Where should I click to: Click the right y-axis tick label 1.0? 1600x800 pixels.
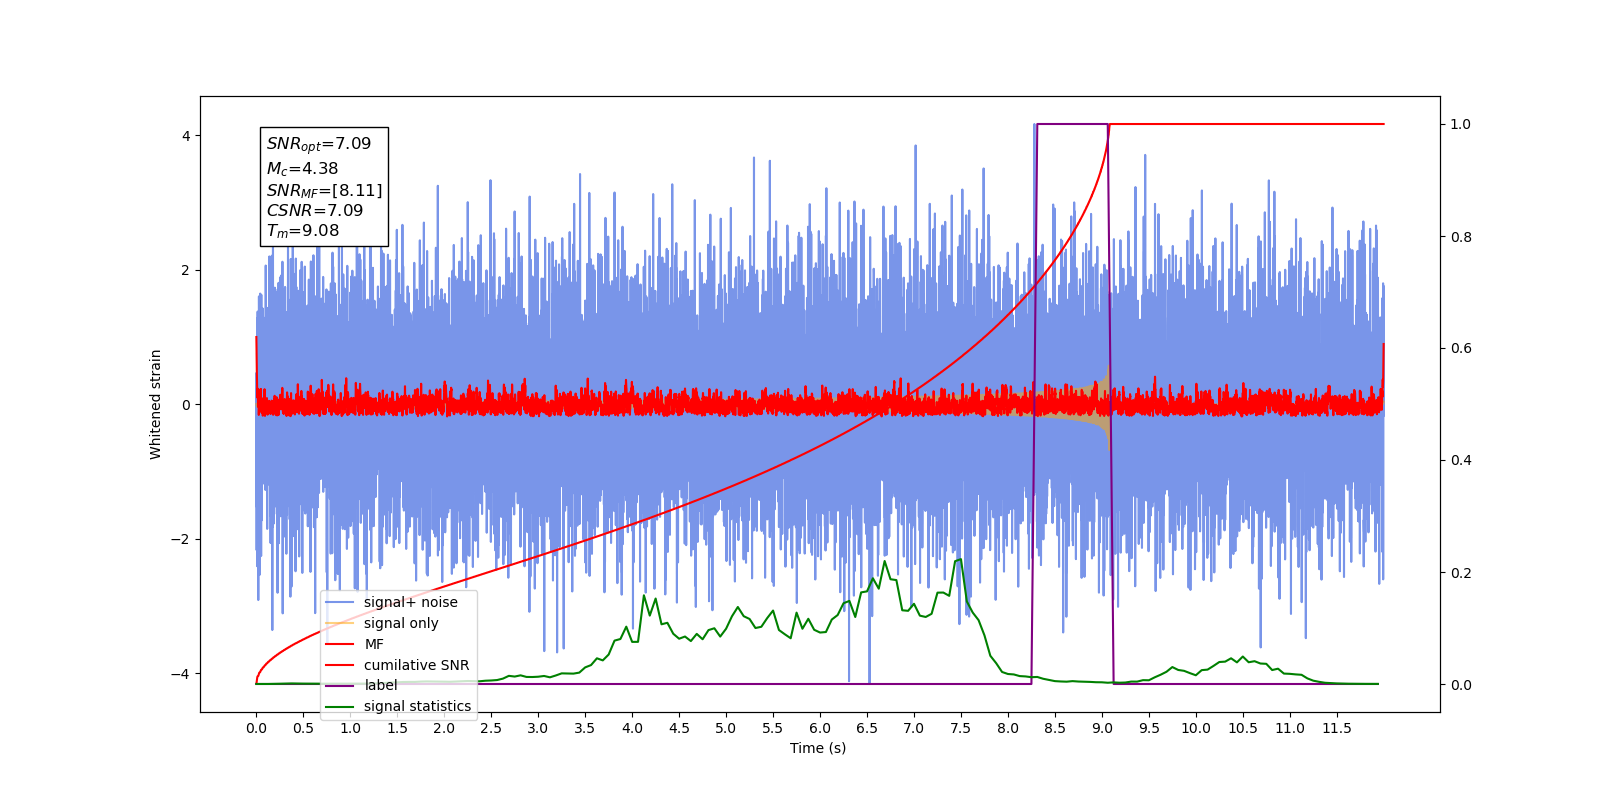(x=1461, y=124)
